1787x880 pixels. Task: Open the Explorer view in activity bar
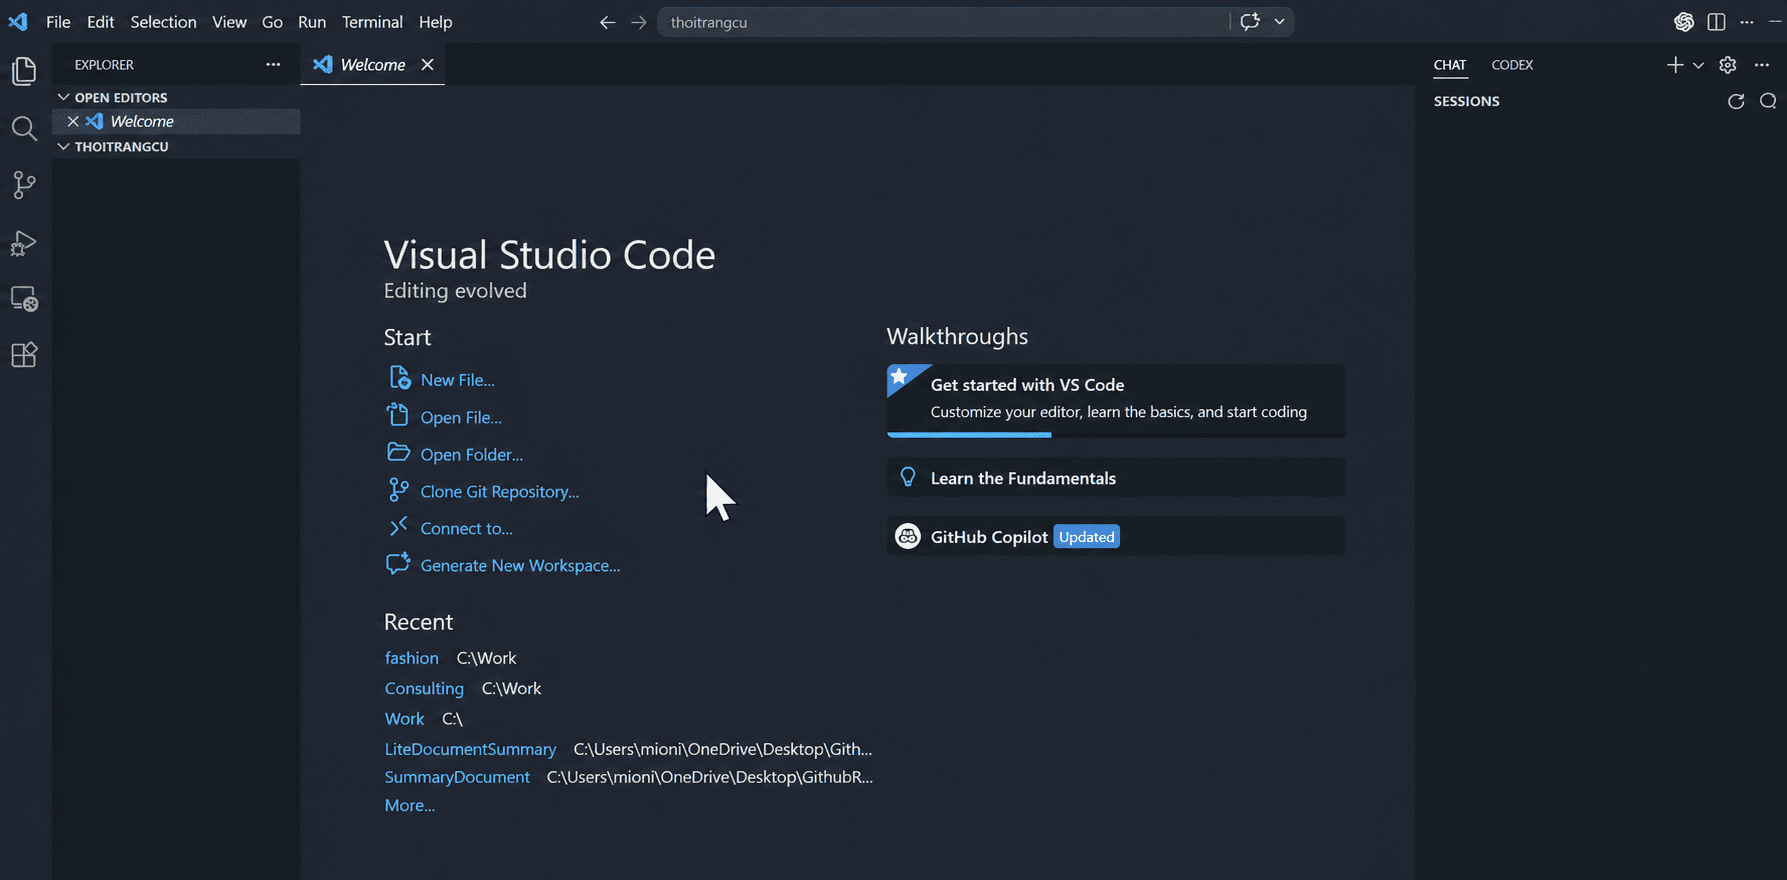[x=24, y=71]
